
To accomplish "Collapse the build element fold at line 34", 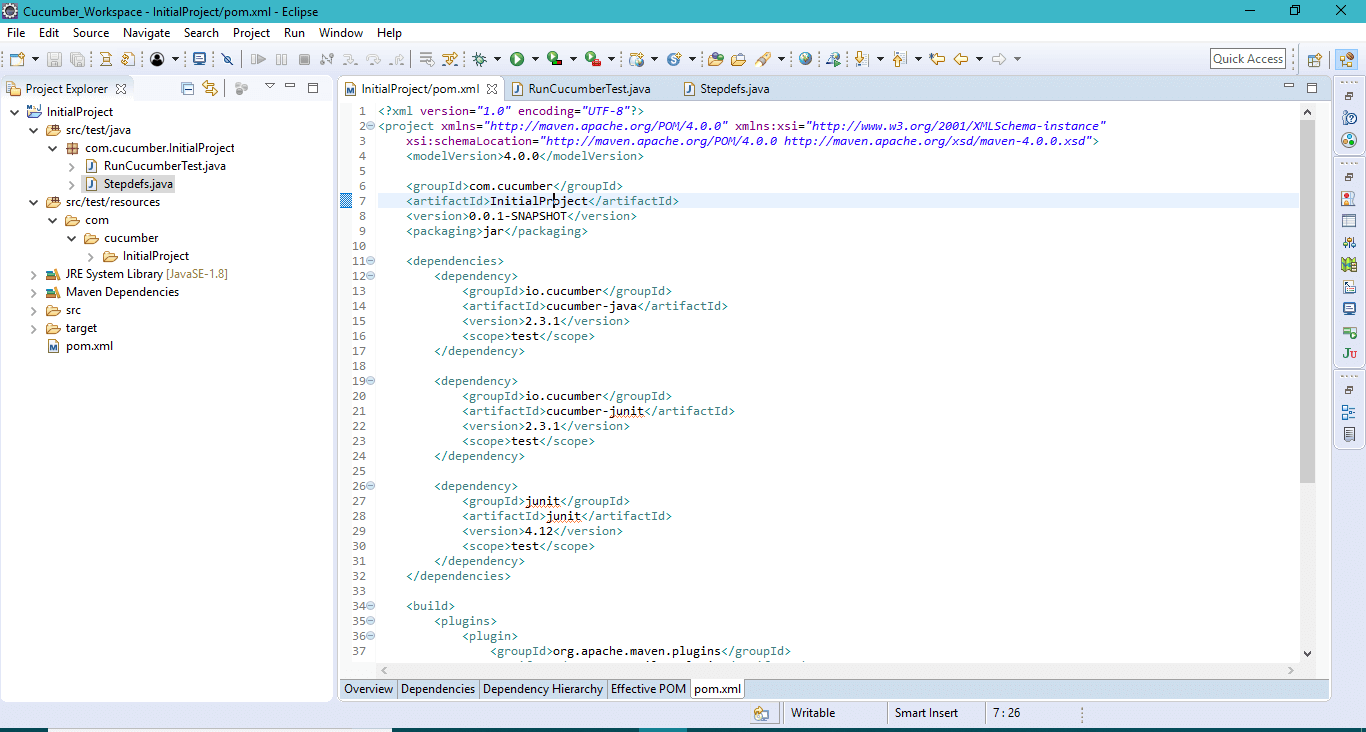I will click(x=370, y=606).
